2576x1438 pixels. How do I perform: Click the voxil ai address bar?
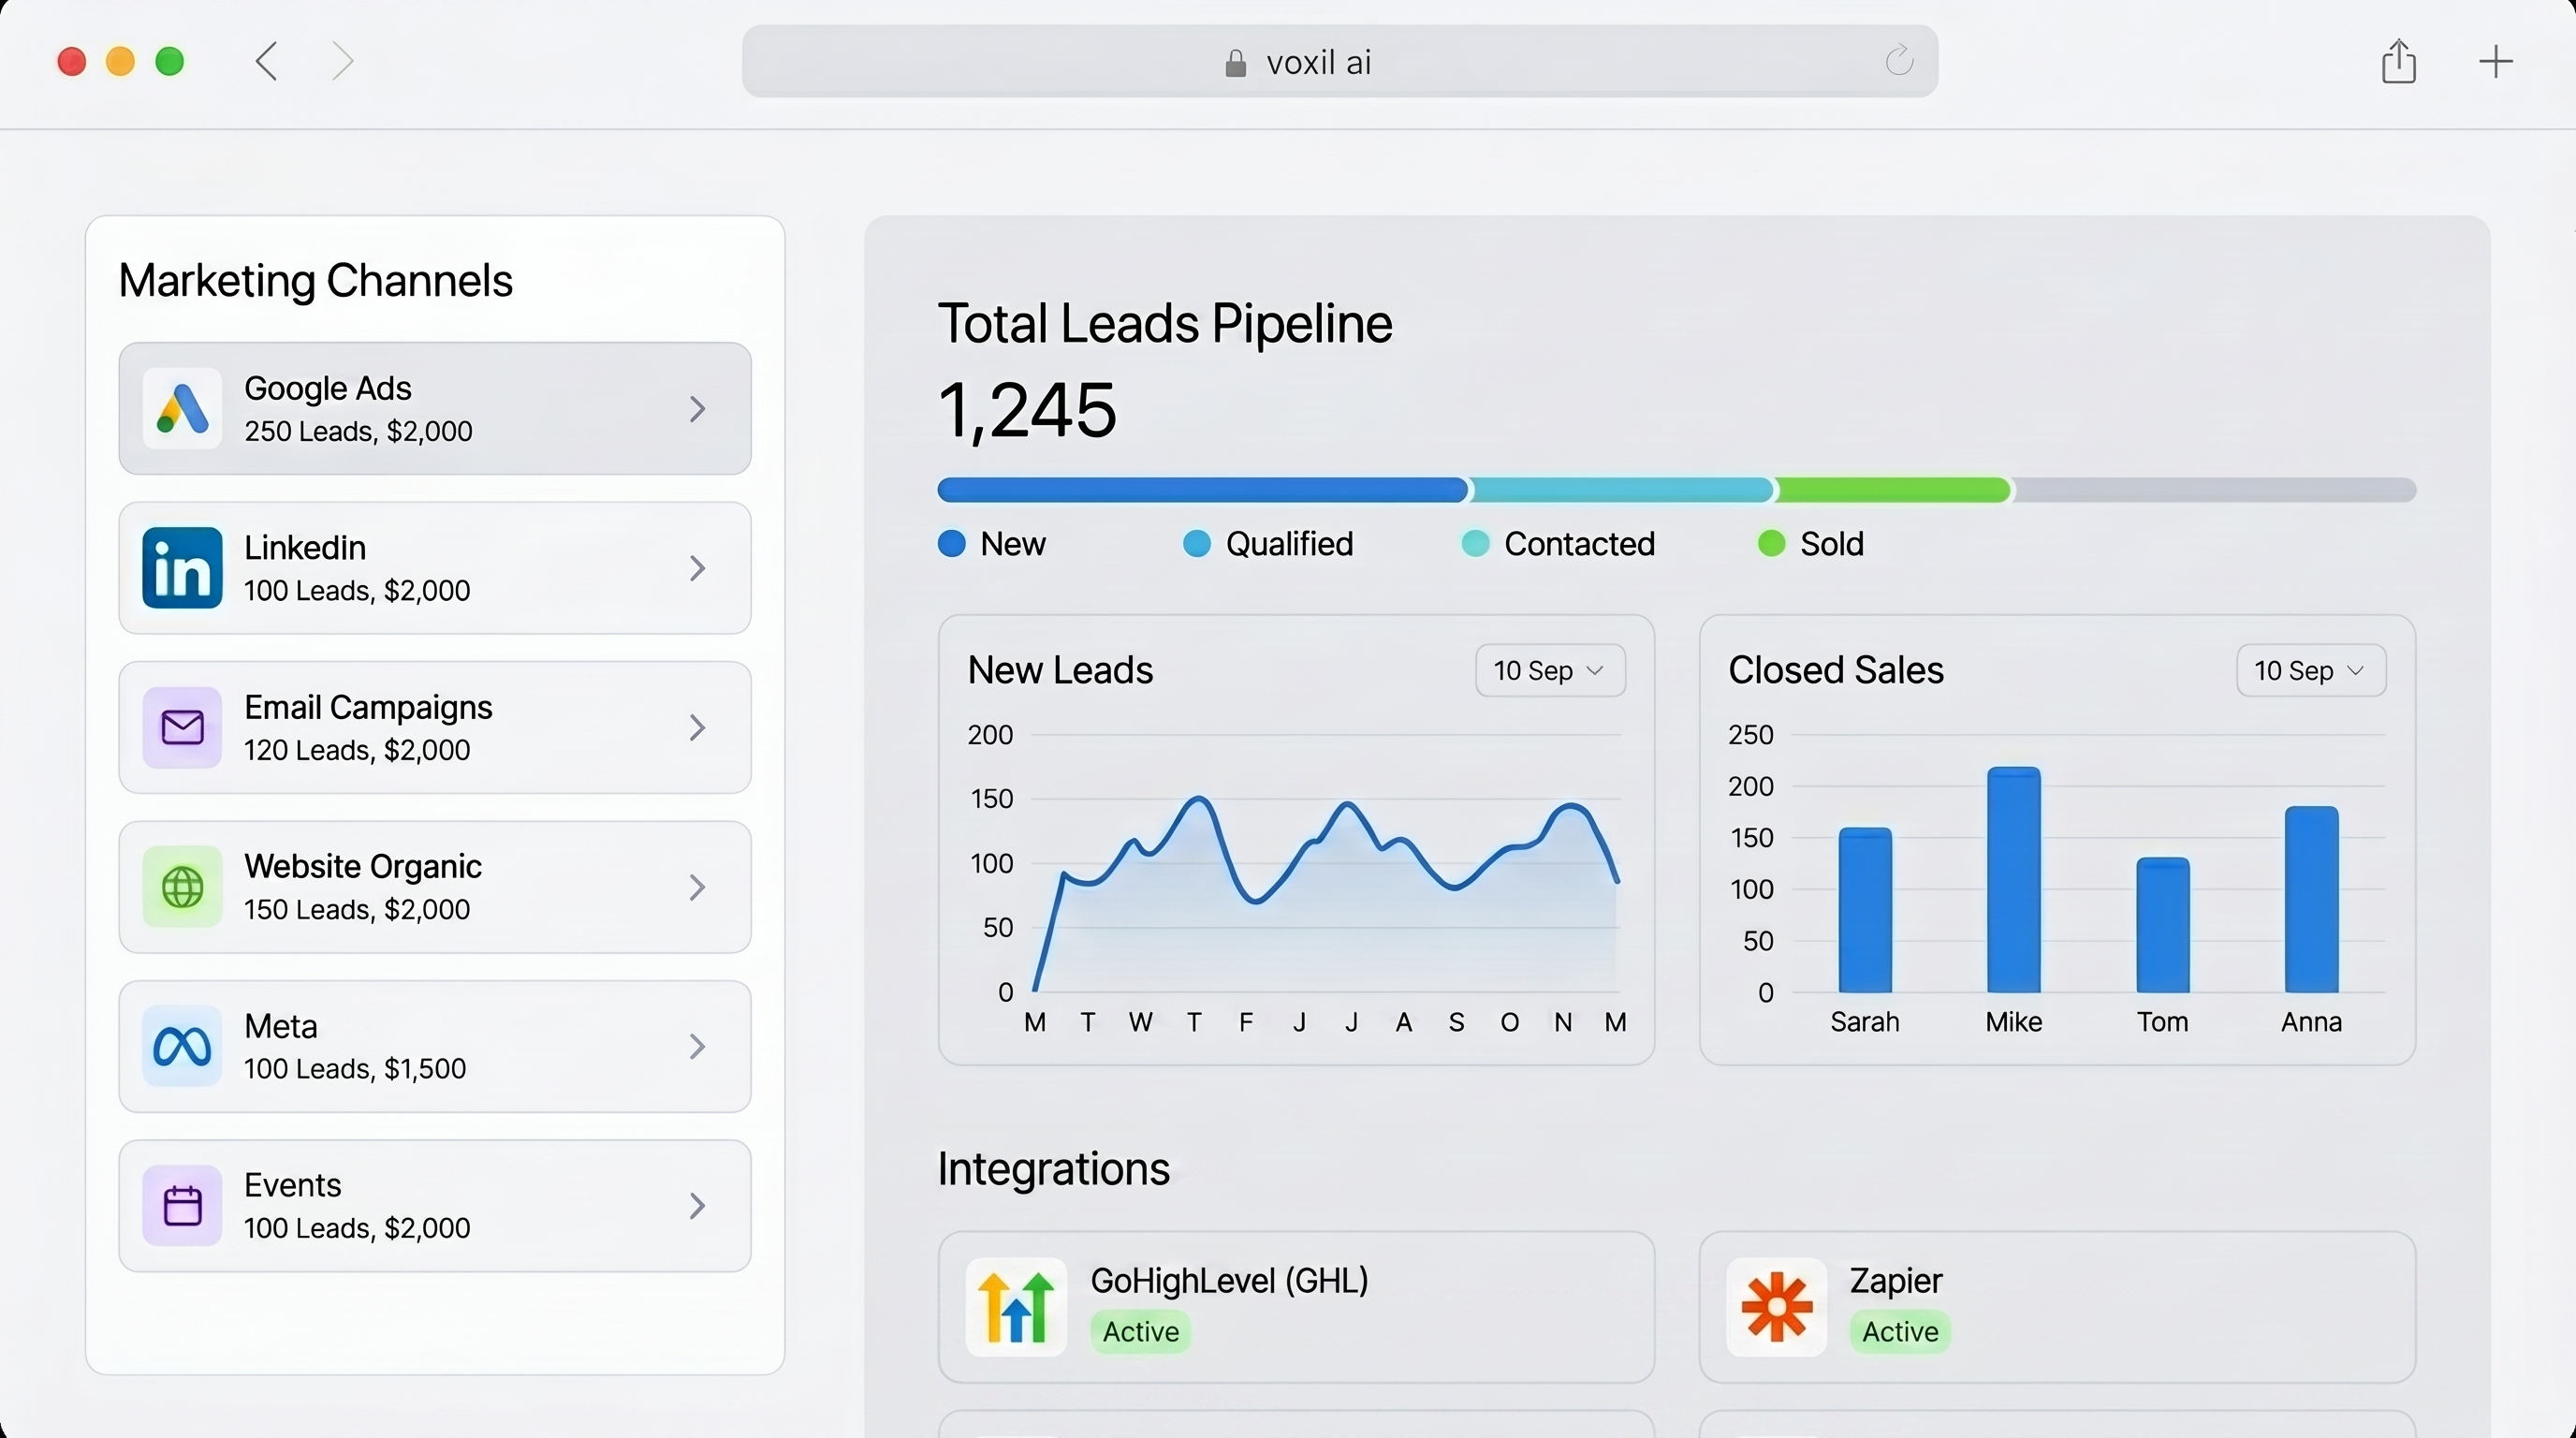(1340, 61)
